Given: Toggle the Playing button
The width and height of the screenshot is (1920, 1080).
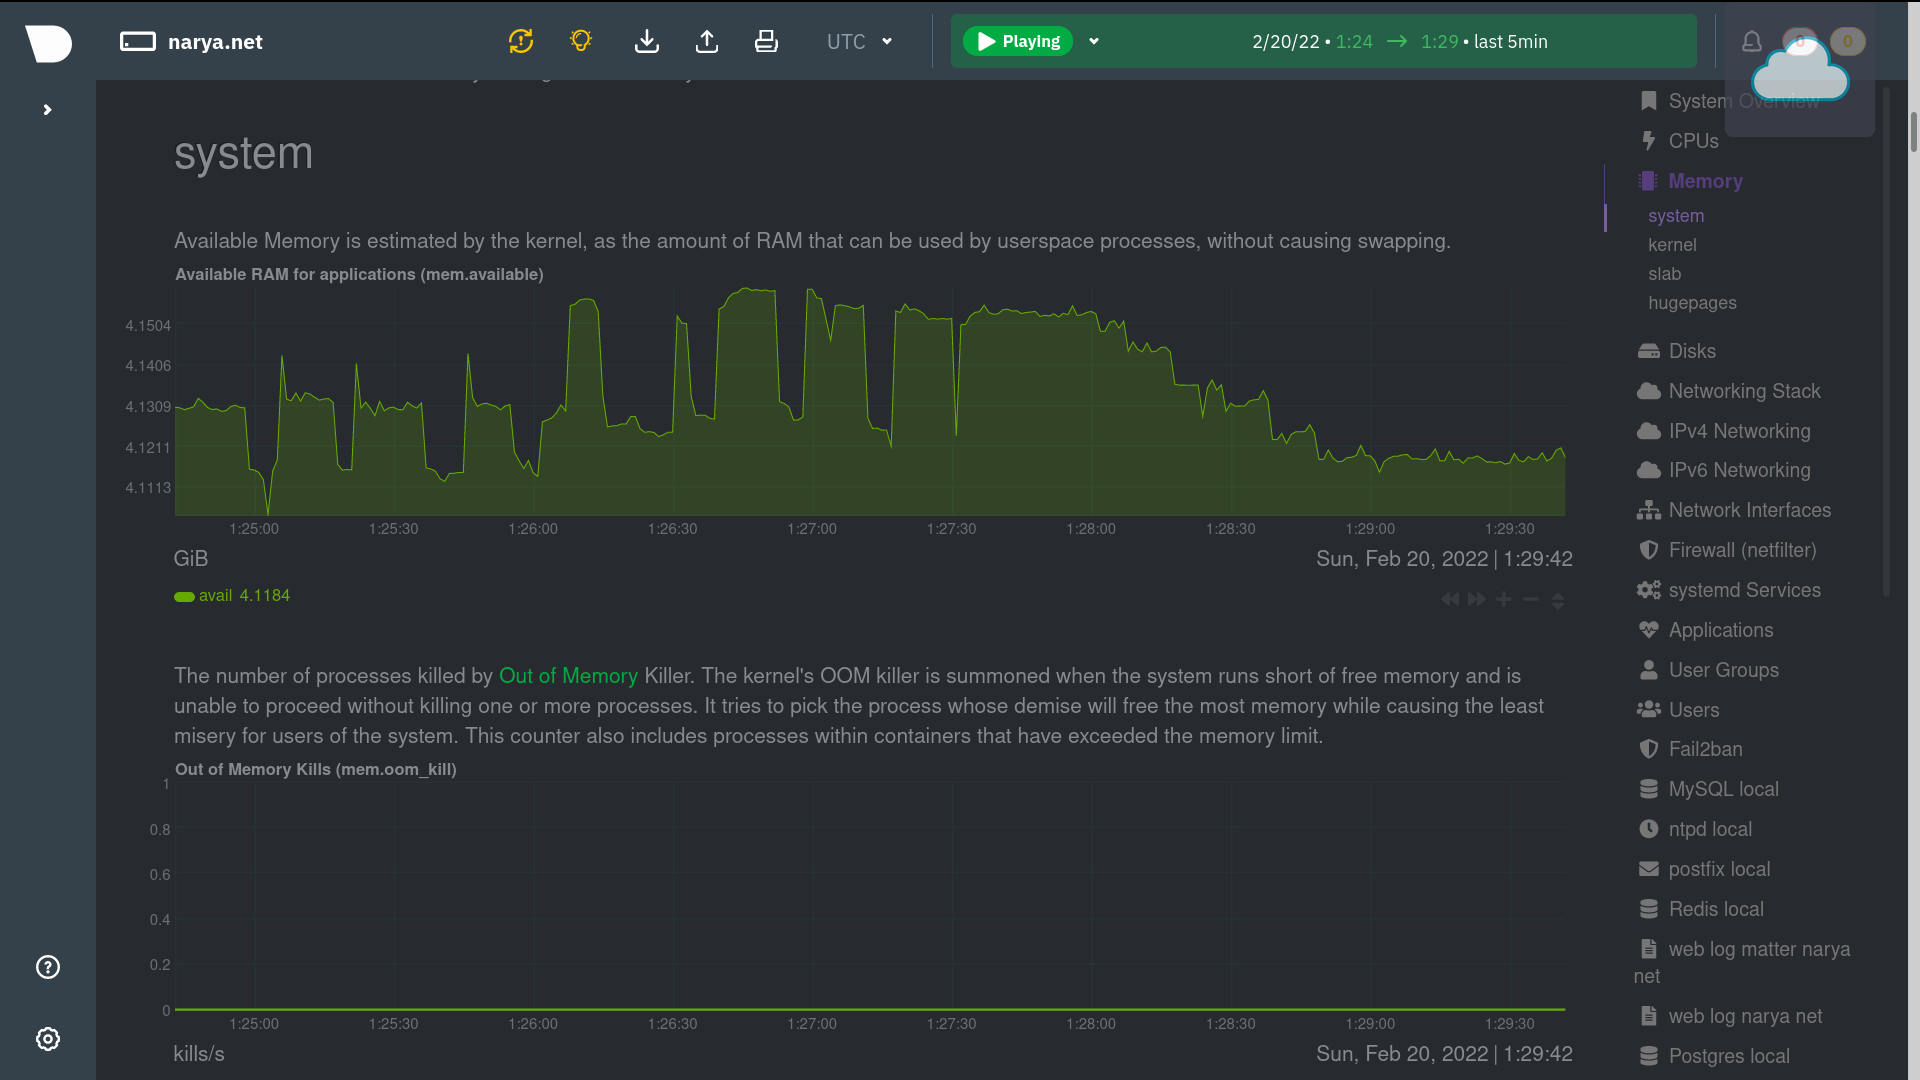Looking at the screenshot, I should tap(1018, 41).
